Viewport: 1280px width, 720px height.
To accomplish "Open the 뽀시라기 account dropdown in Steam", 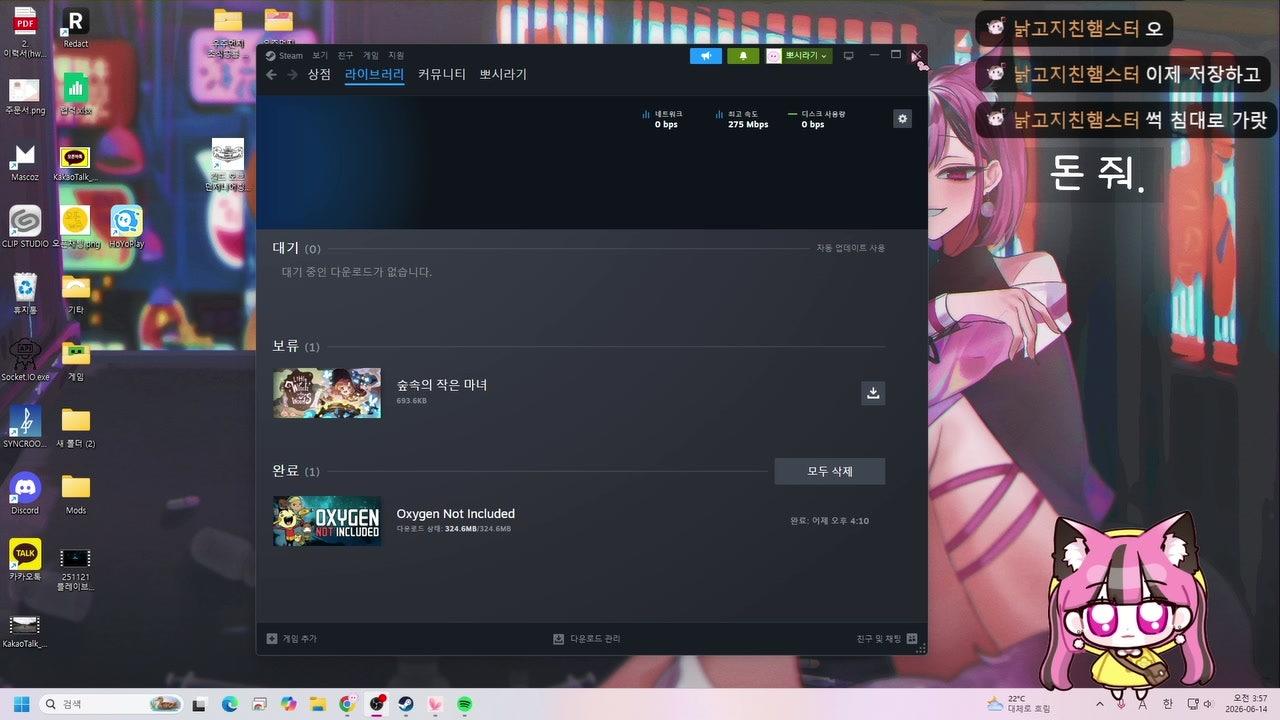I will (799, 56).
